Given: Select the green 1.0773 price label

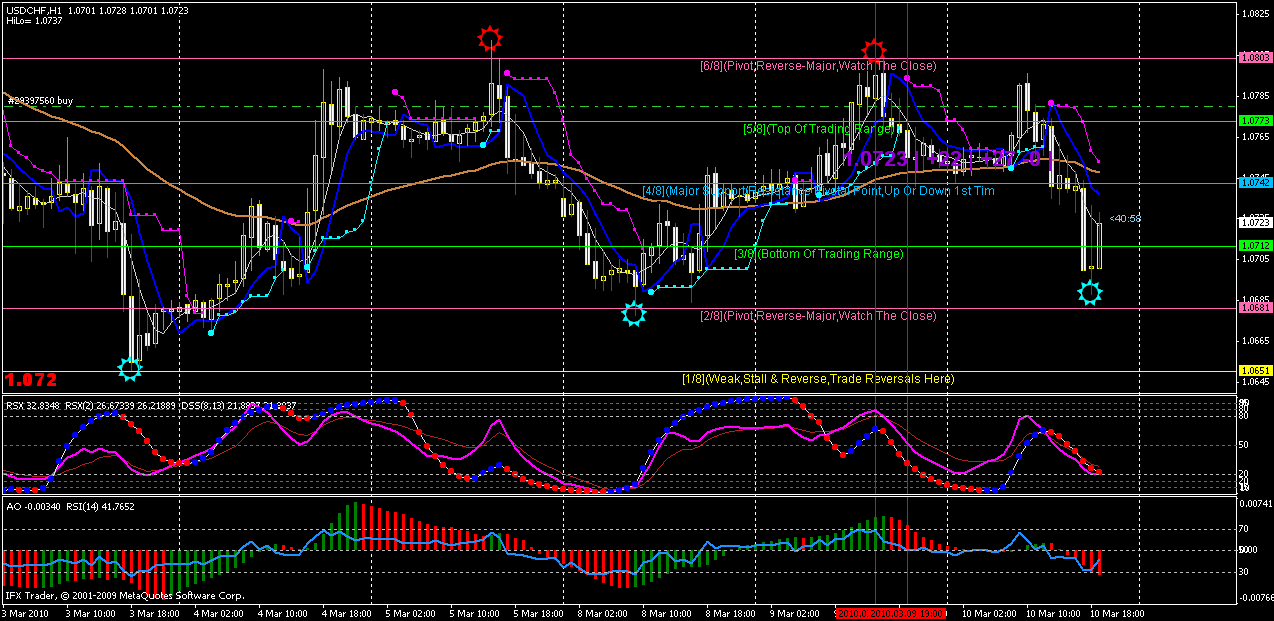Looking at the screenshot, I should pos(1254,121).
